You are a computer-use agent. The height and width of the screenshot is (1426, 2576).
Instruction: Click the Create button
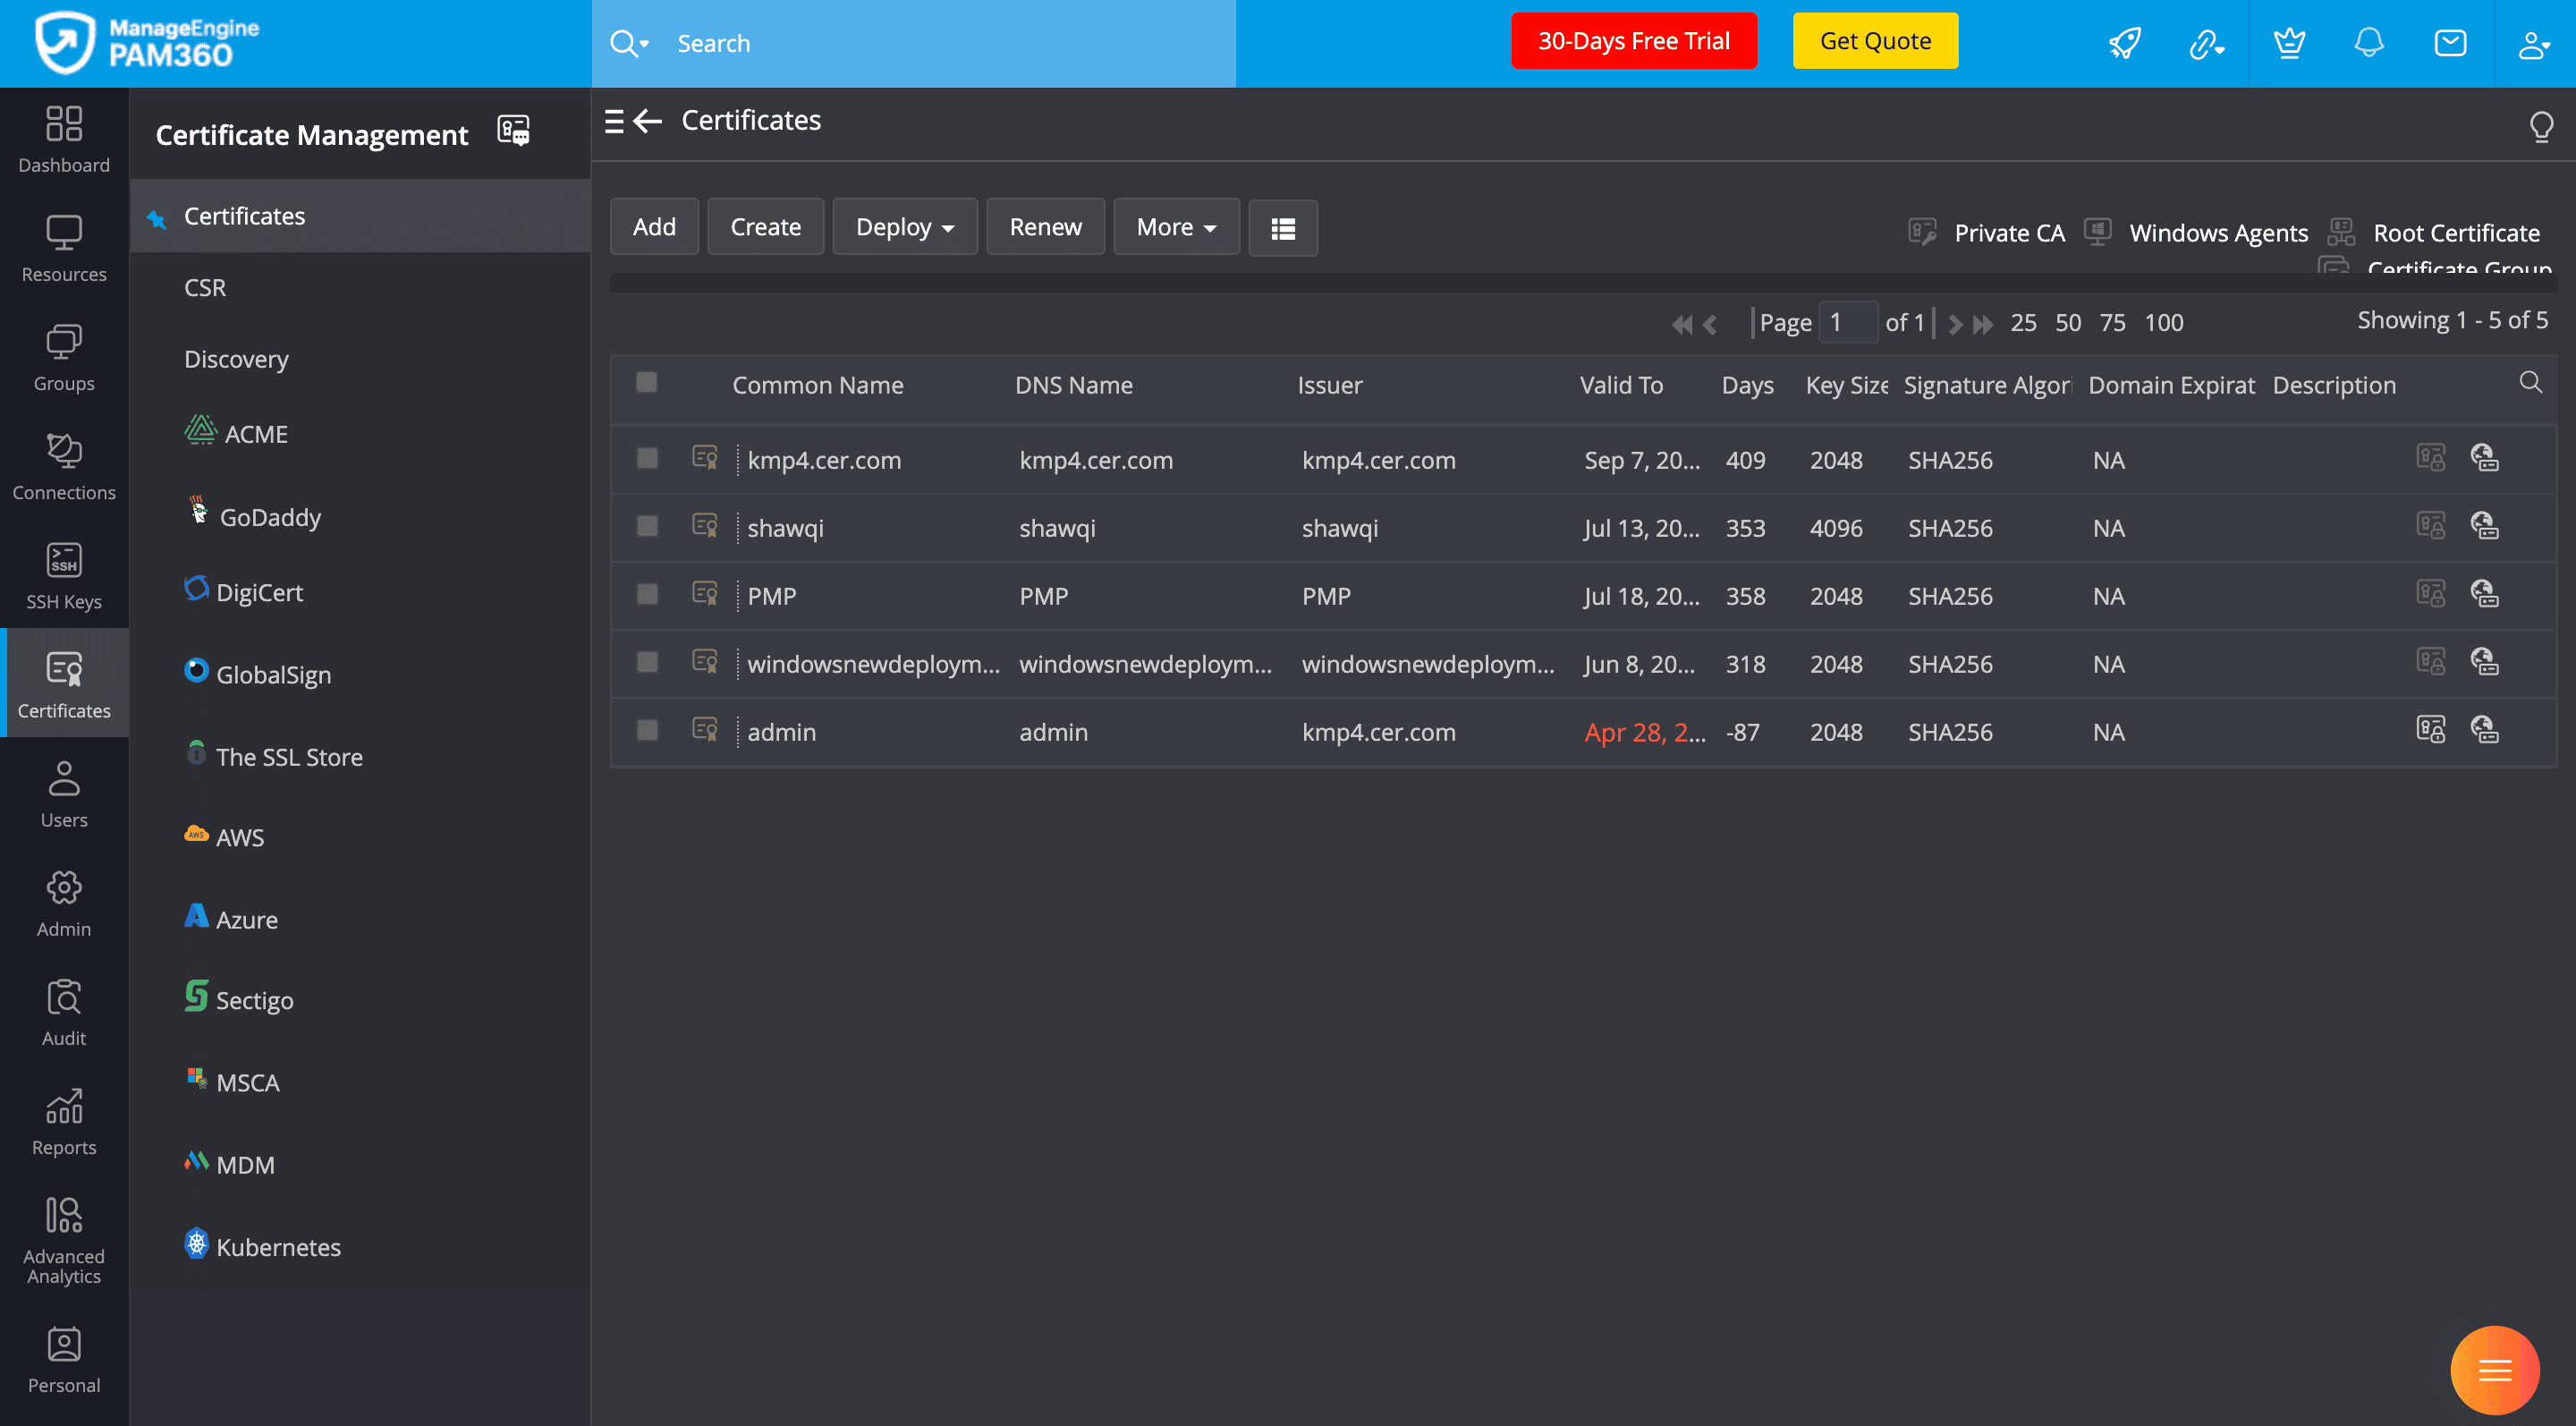(x=766, y=227)
